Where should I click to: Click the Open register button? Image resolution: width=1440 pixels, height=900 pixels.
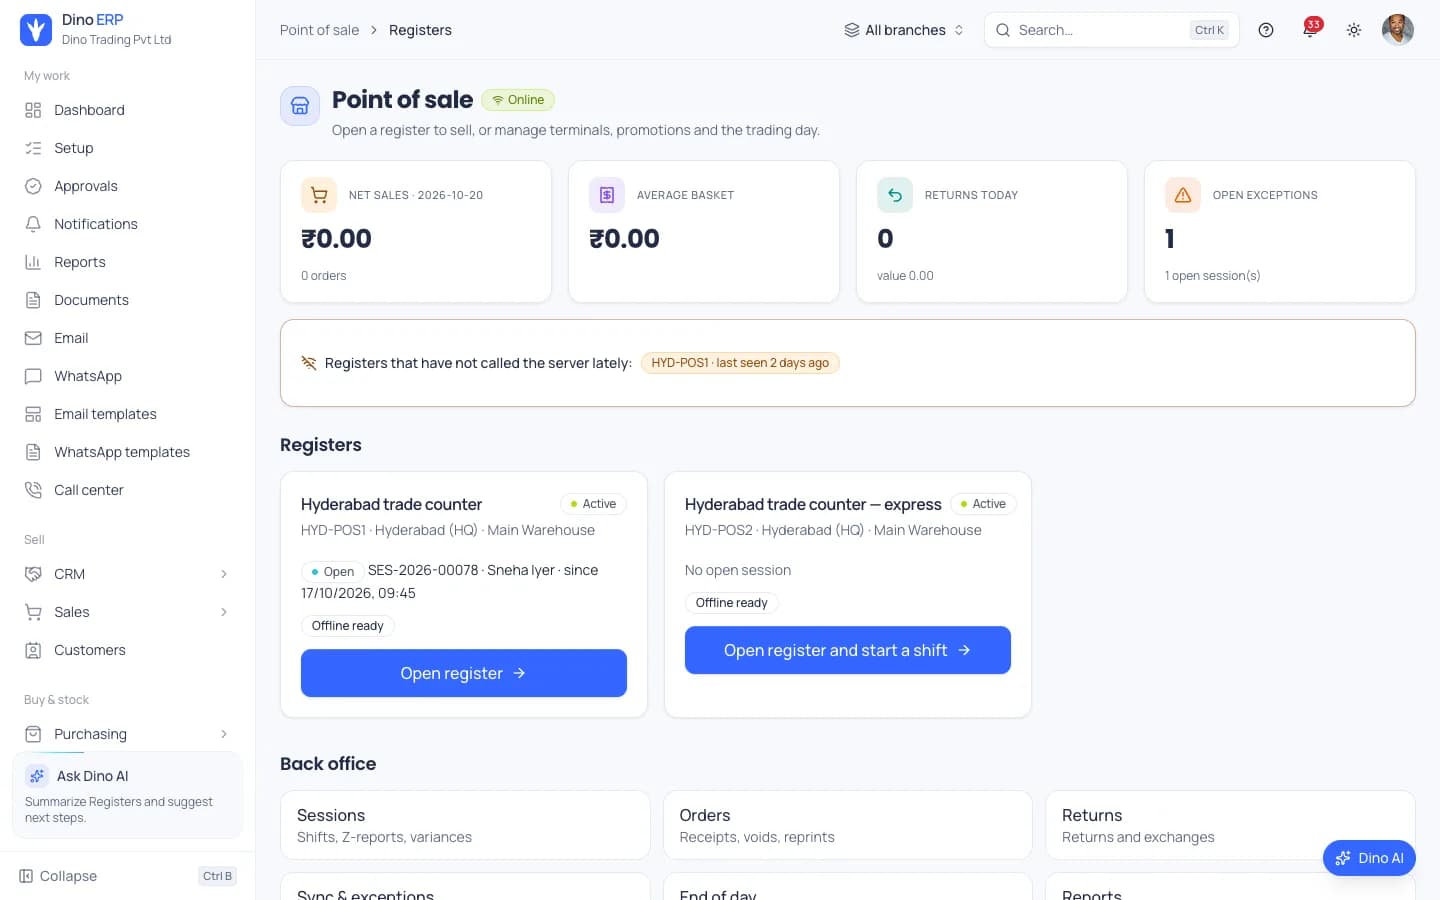tap(464, 673)
